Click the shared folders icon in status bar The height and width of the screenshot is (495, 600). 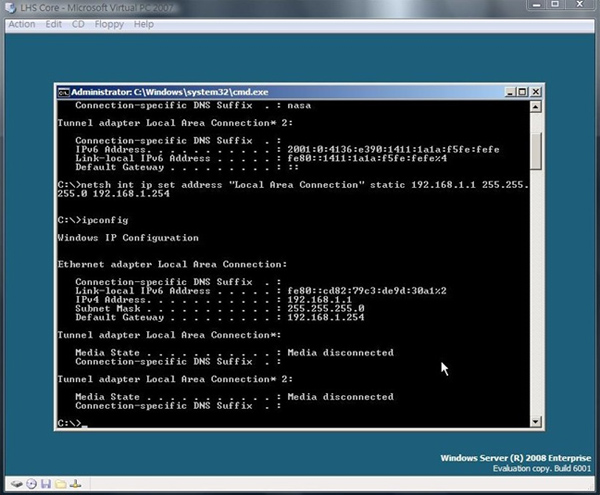[x=60, y=485]
